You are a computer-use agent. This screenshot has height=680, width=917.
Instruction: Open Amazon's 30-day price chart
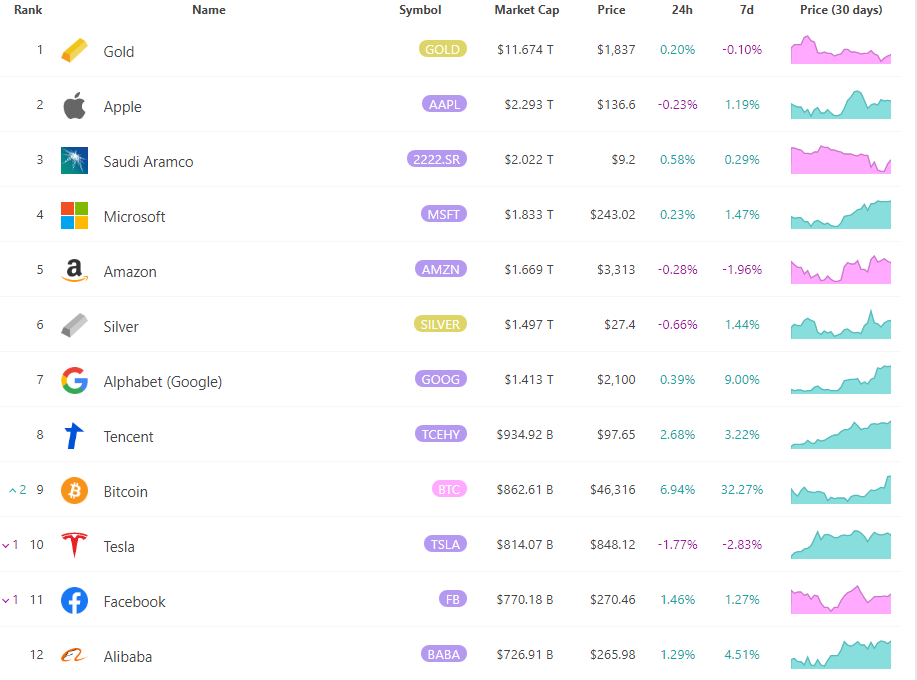pyautogui.click(x=841, y=270)
